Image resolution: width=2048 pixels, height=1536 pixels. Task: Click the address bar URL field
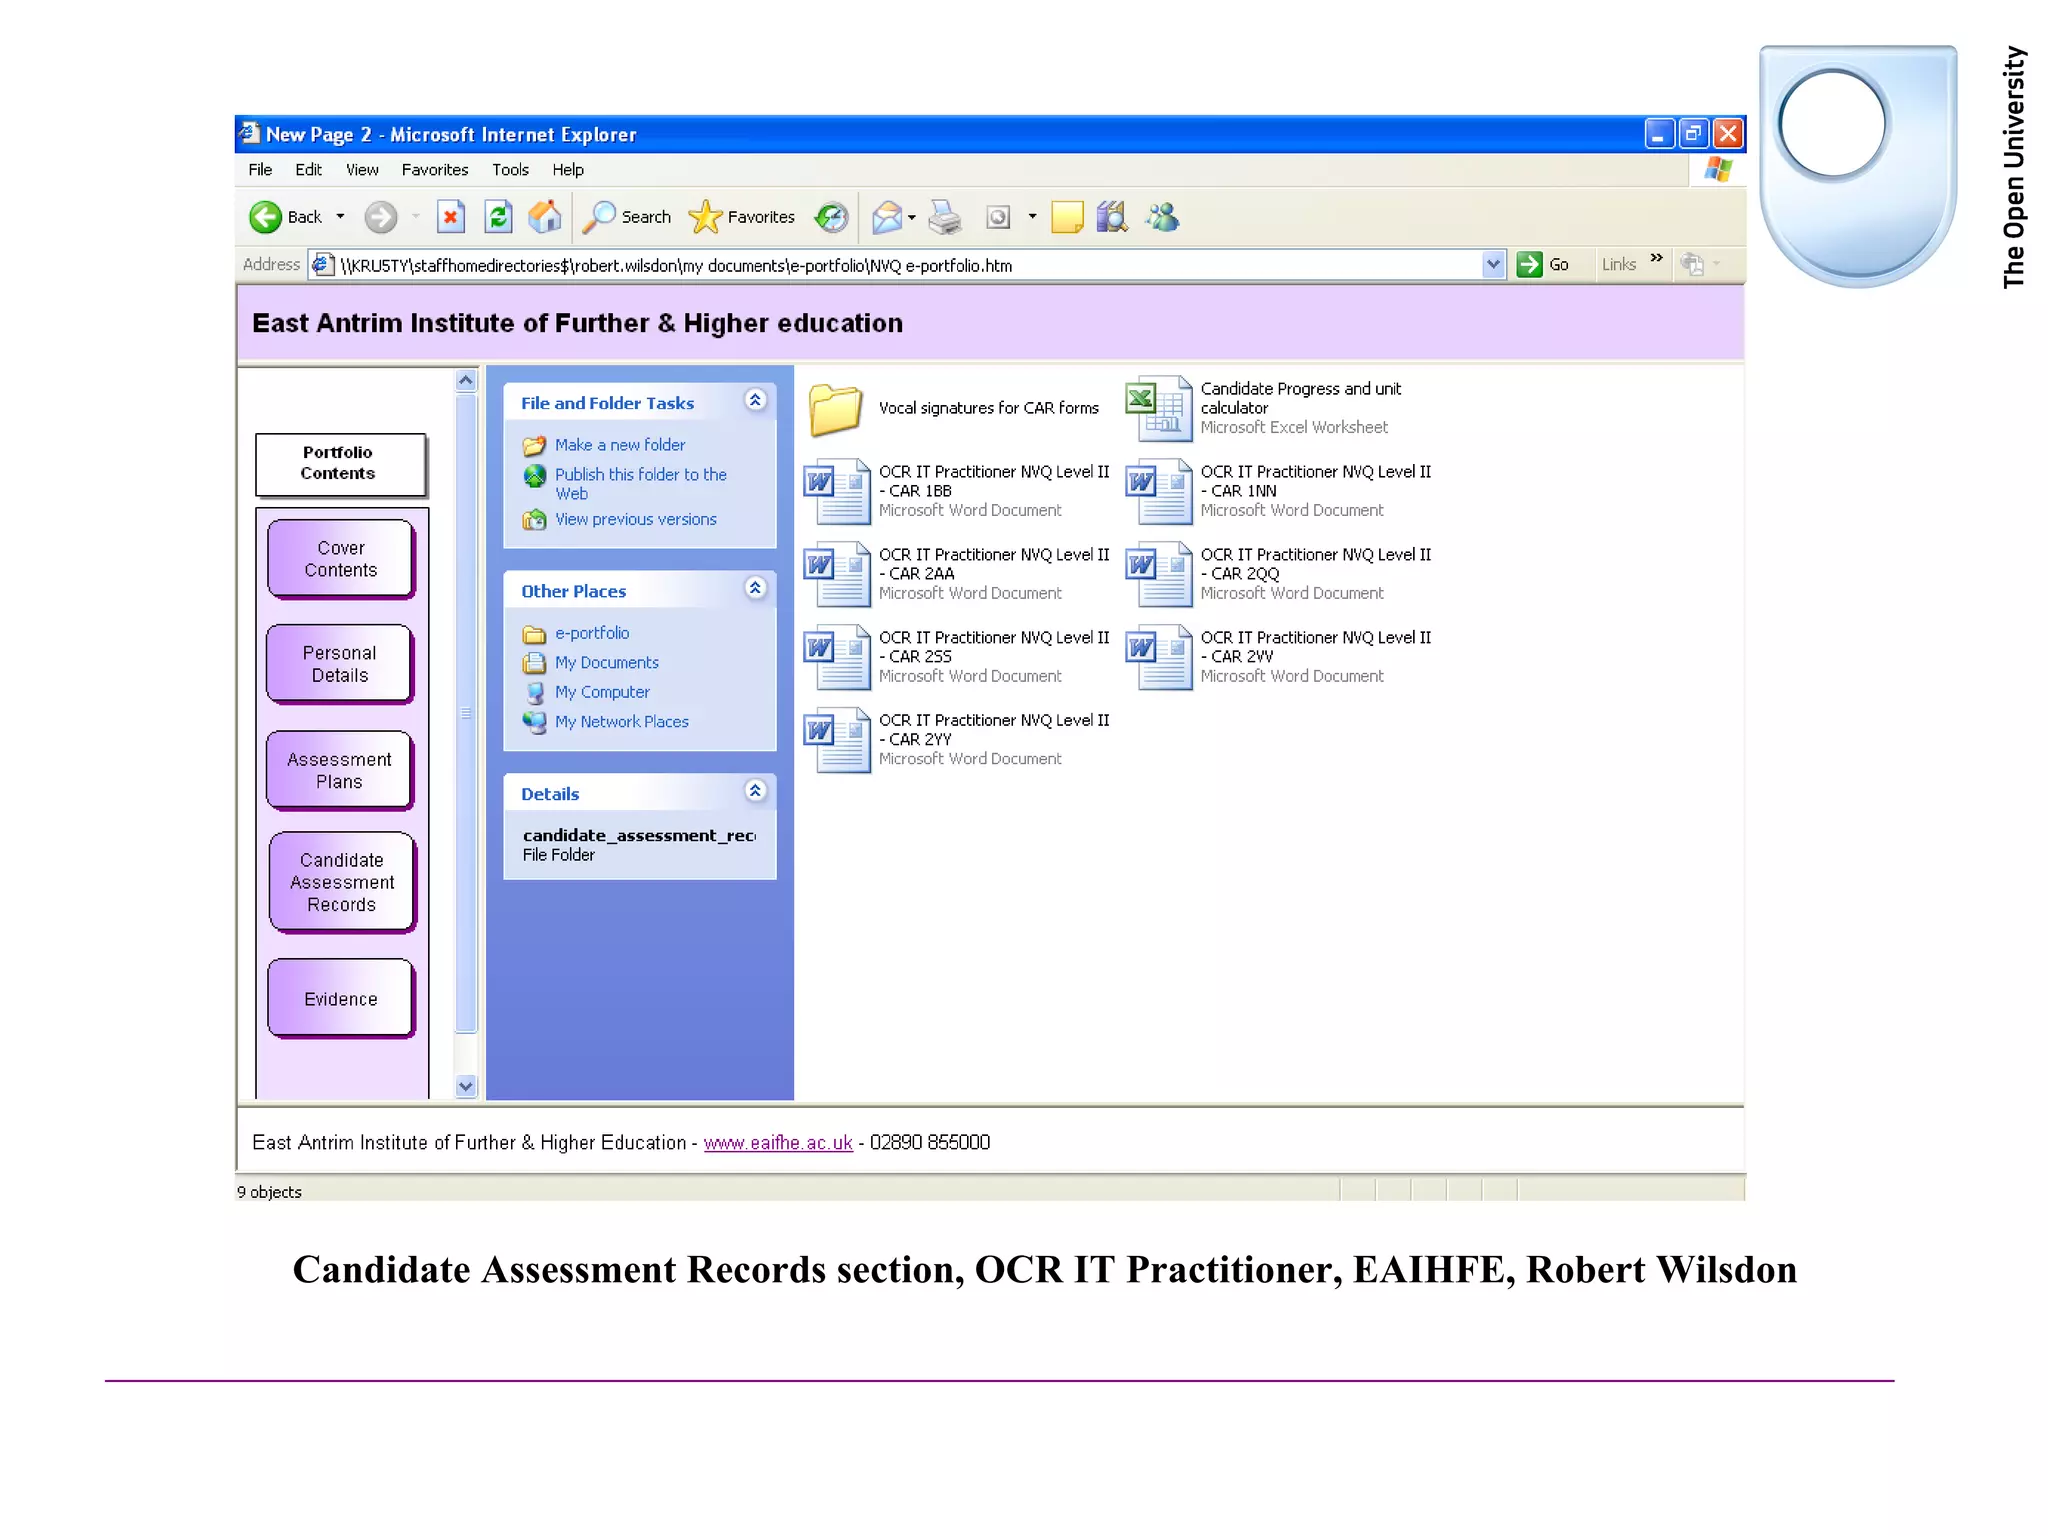[x=908, y=265]
